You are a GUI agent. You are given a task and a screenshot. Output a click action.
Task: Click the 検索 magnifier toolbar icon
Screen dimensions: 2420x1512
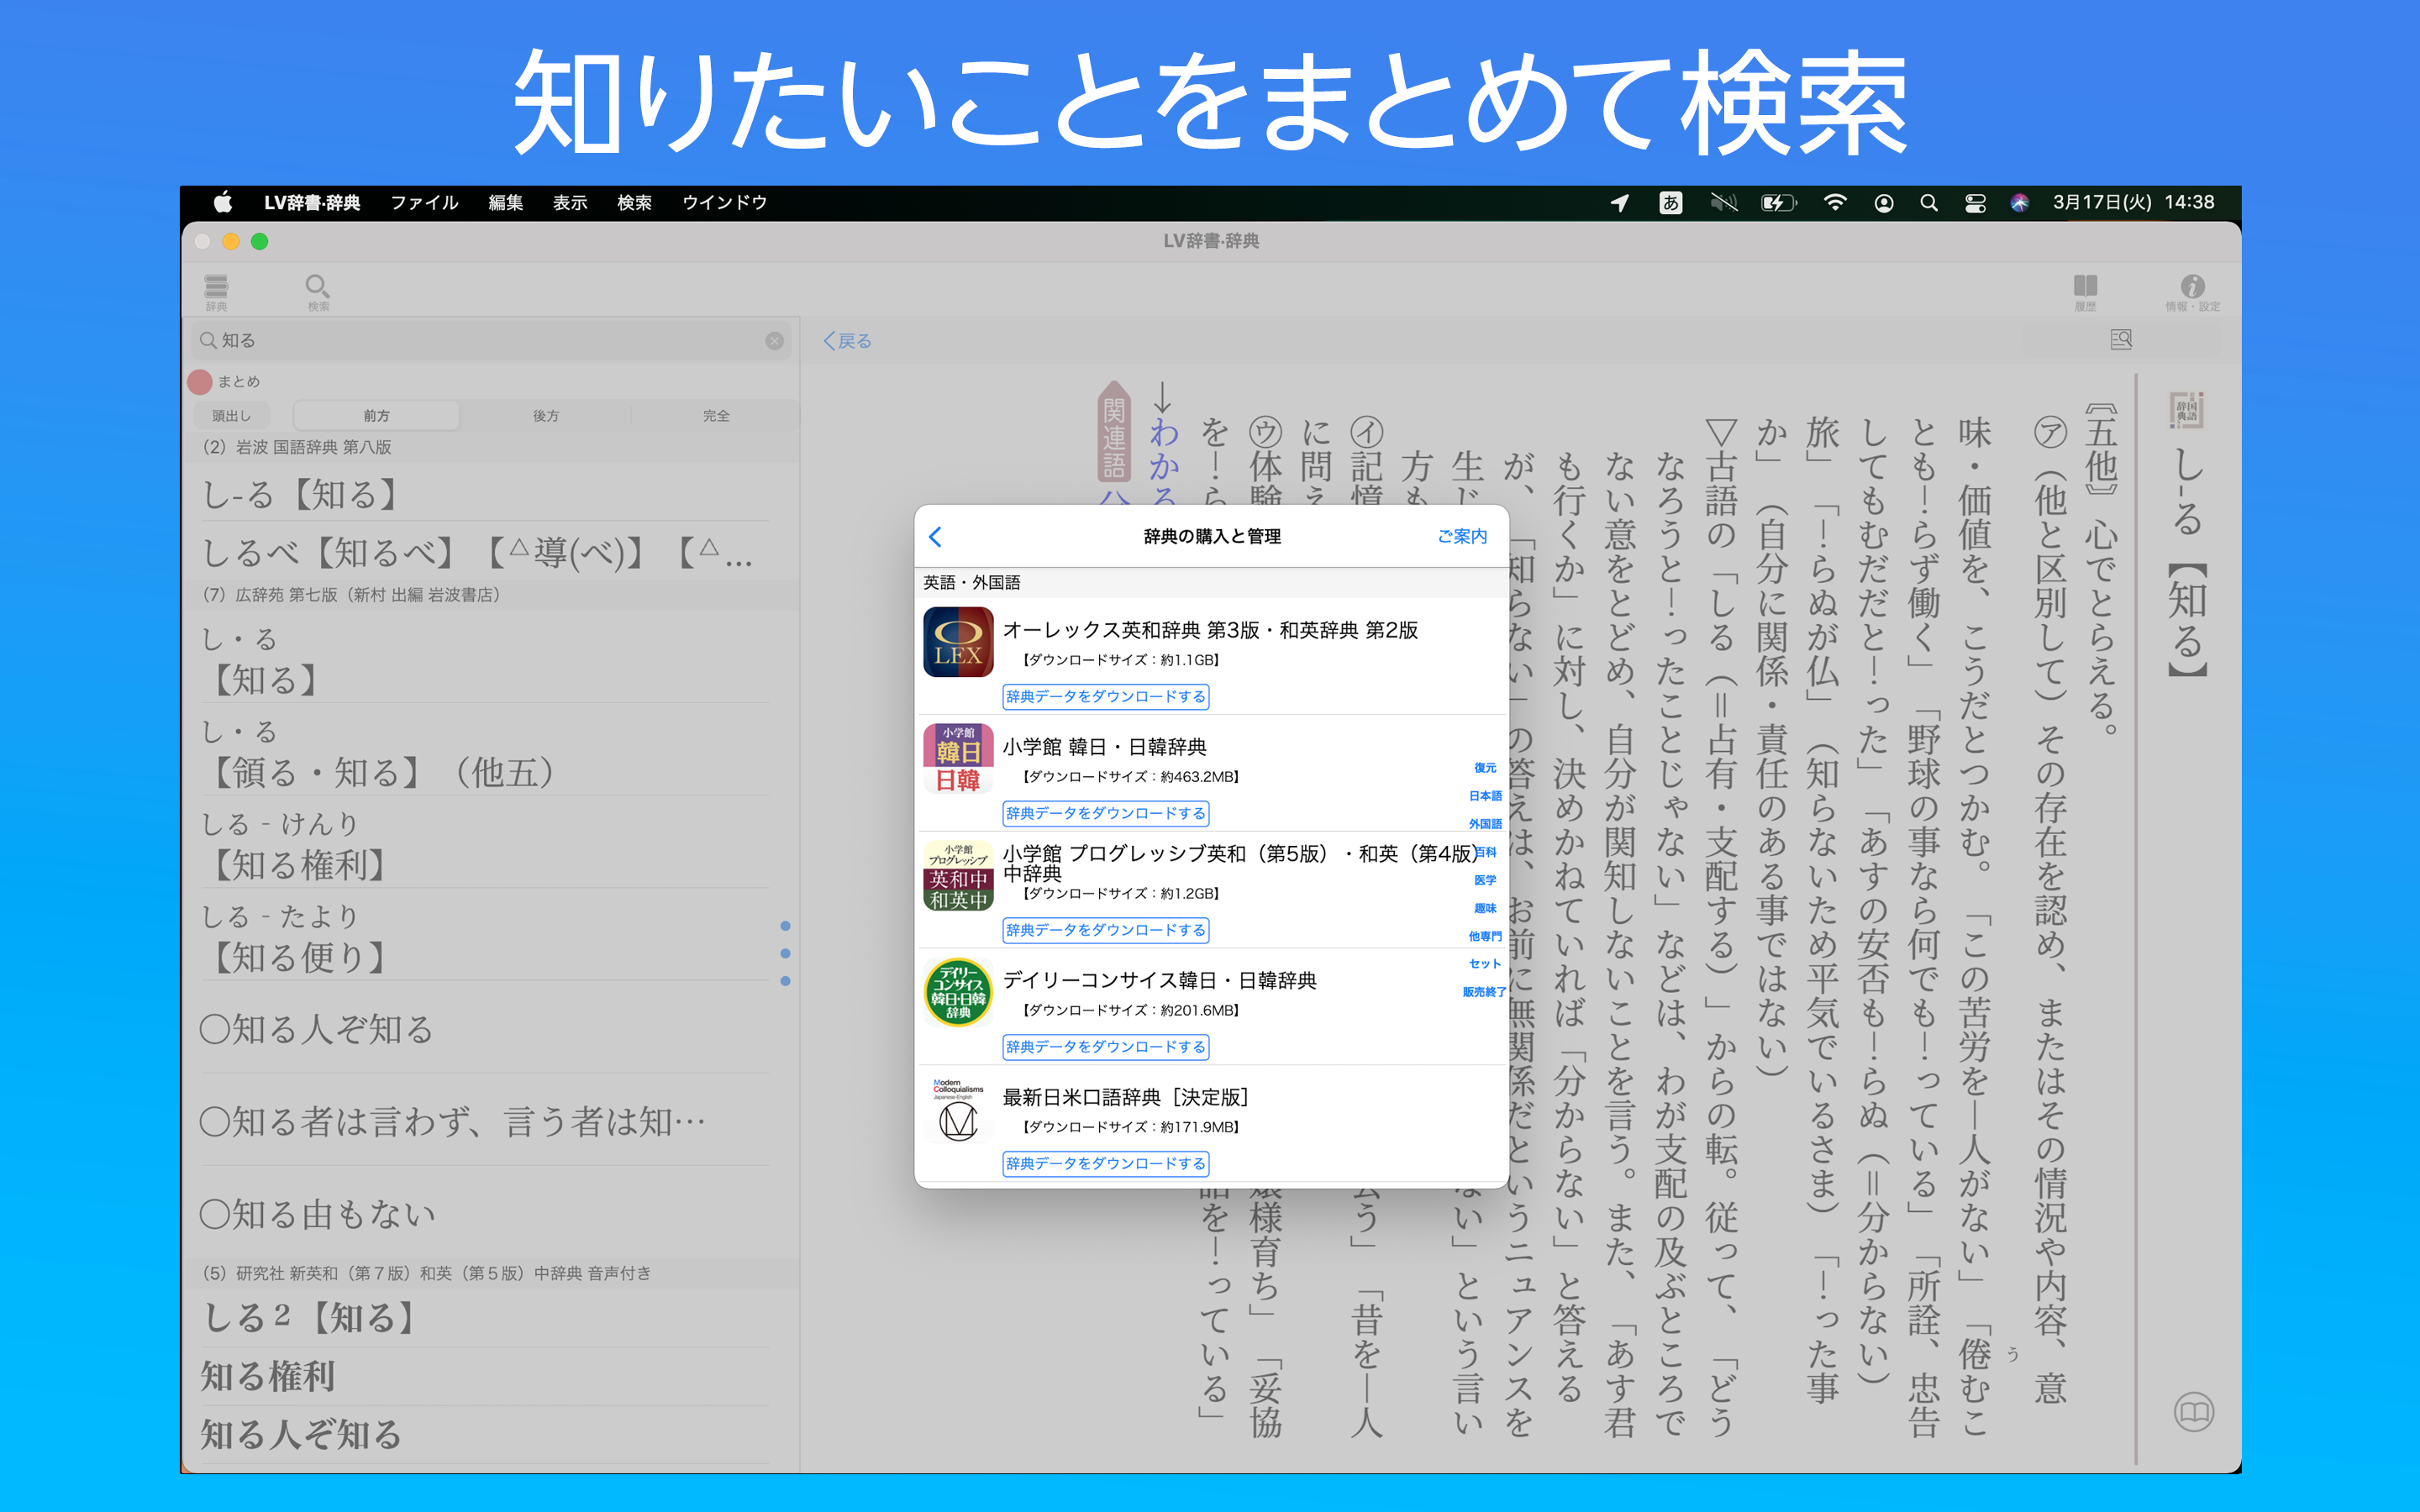point(318,291)
